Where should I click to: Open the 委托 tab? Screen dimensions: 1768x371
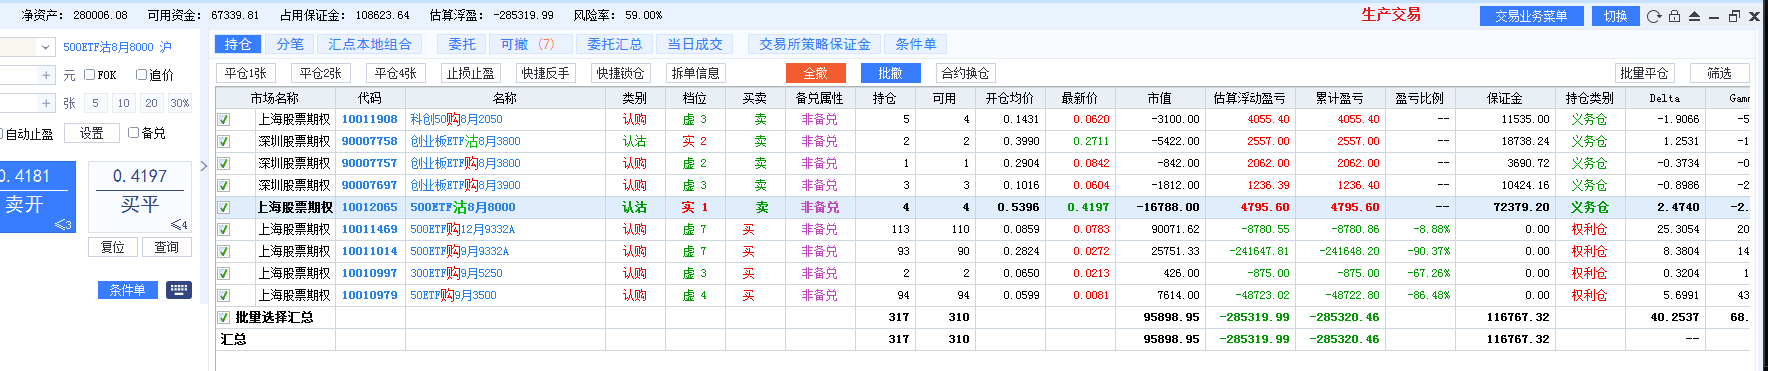[462, 44]
